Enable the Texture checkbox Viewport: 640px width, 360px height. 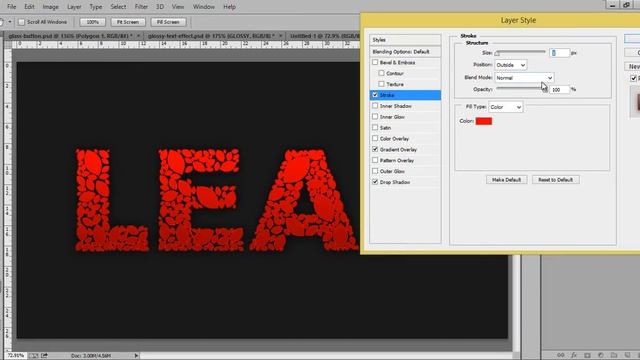click(x=381, y=84)
